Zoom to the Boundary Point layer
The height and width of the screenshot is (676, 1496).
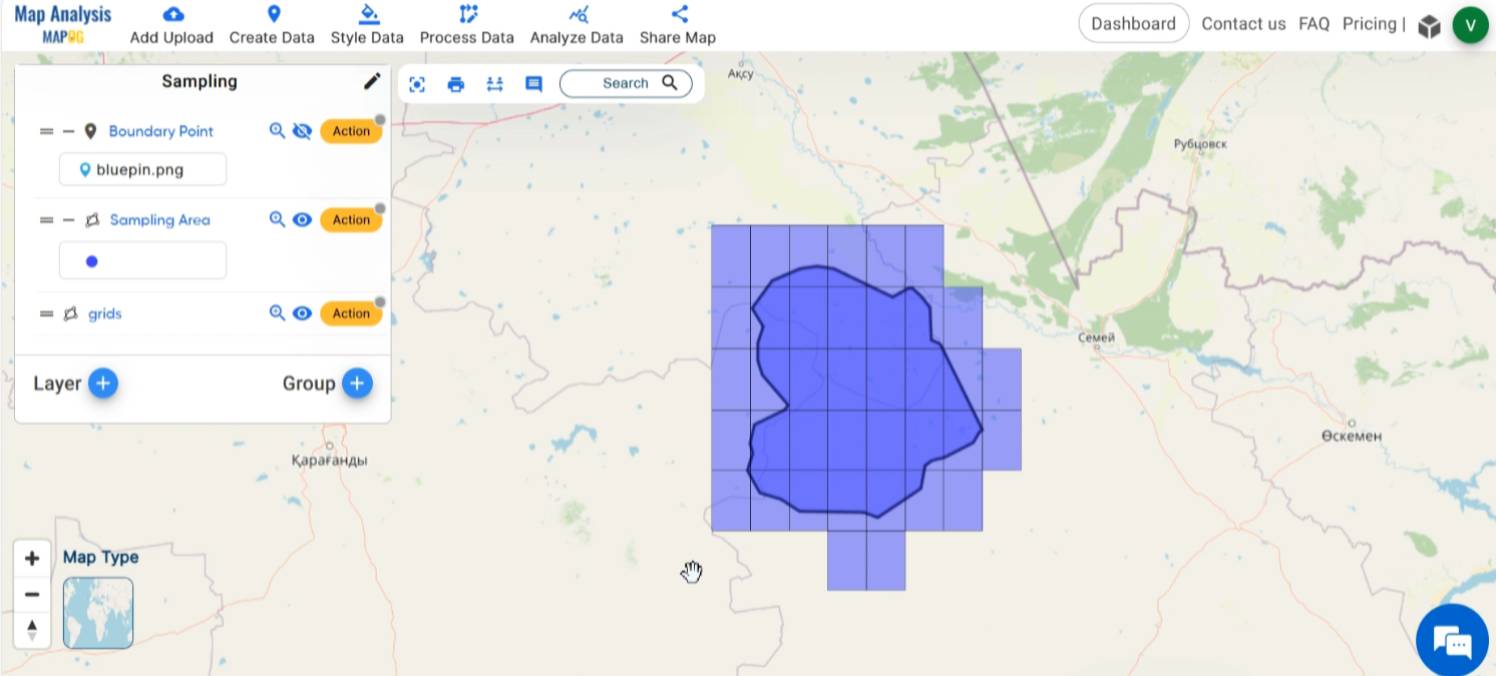tap(277, 131)
